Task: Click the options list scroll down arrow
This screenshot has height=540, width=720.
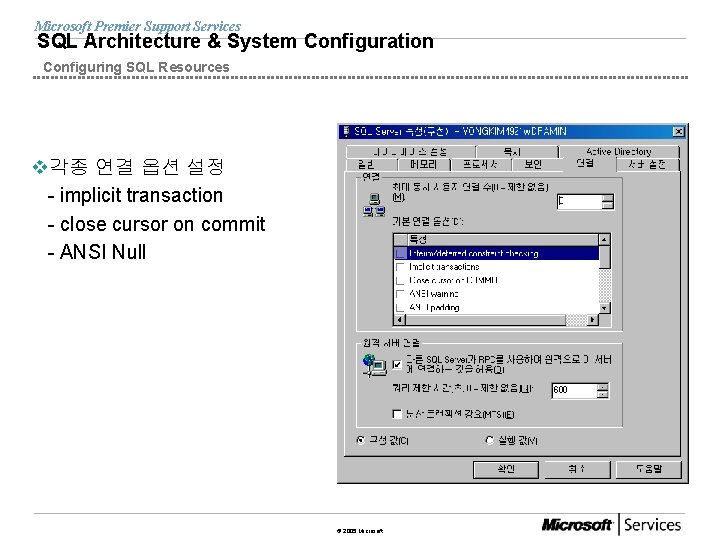Action: (x=604, y=308)
